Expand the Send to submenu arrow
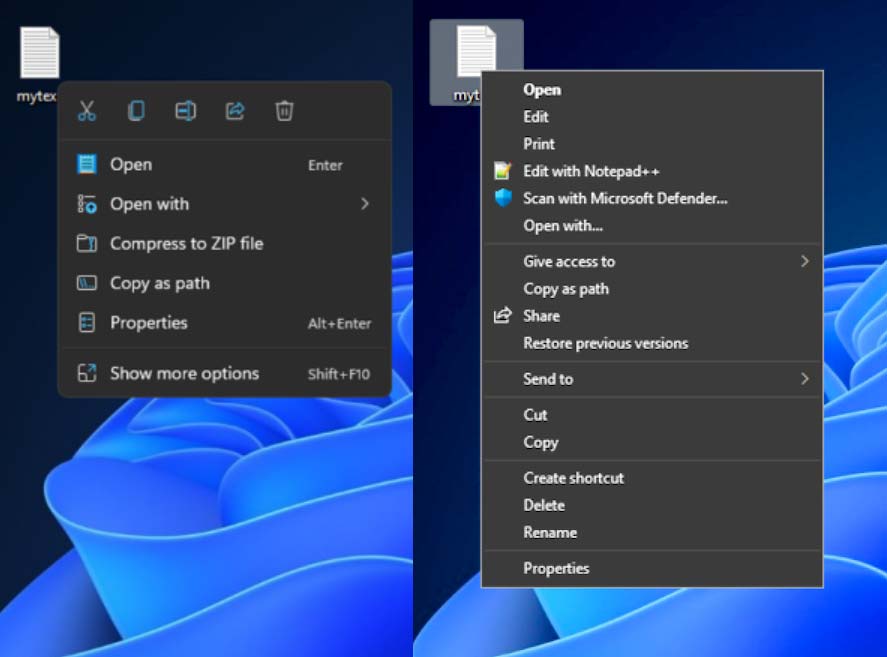The height and width of the screenshot is (657, 887). point(804,379)
